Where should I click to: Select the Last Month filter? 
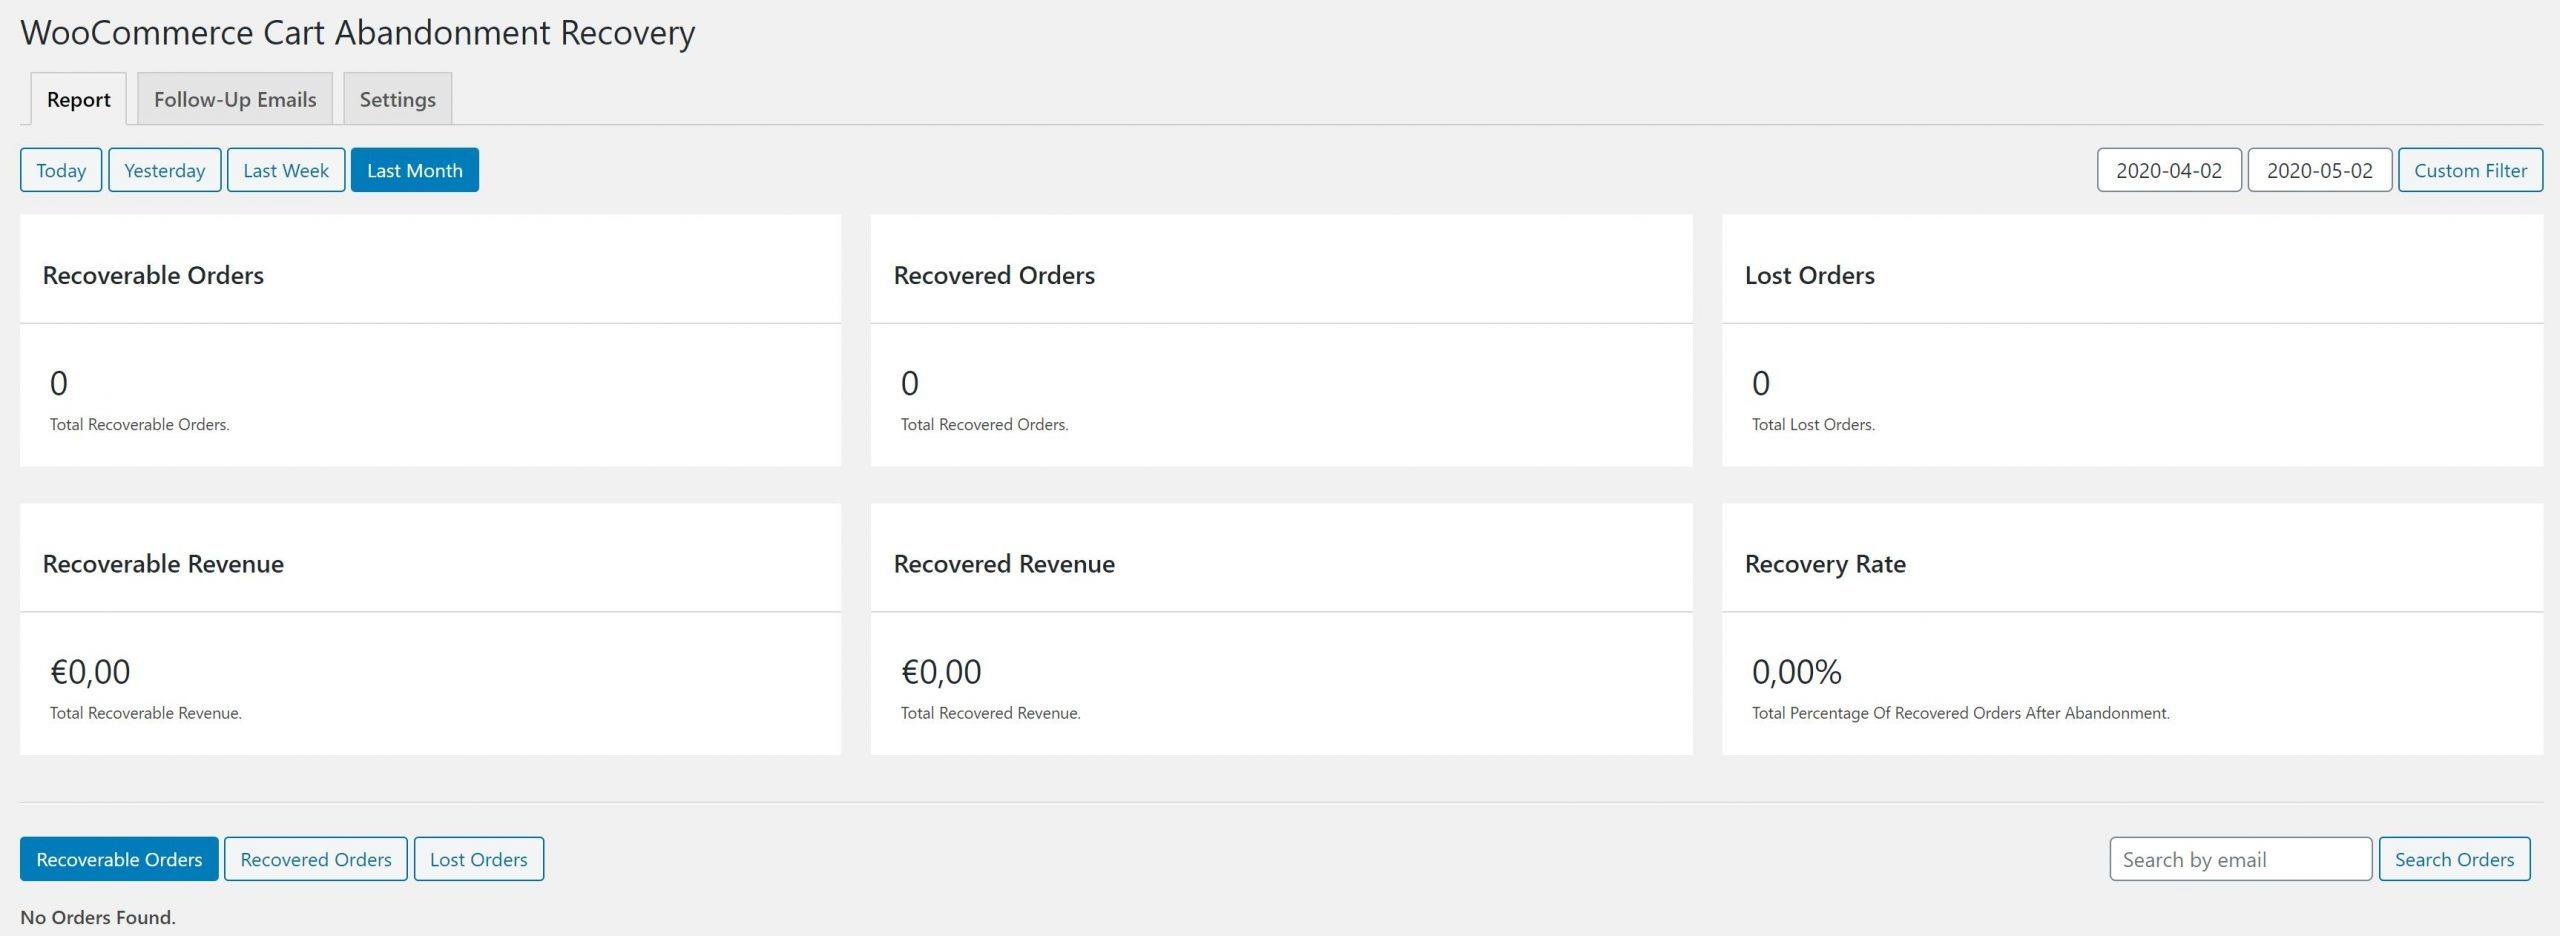pos(415,170)
